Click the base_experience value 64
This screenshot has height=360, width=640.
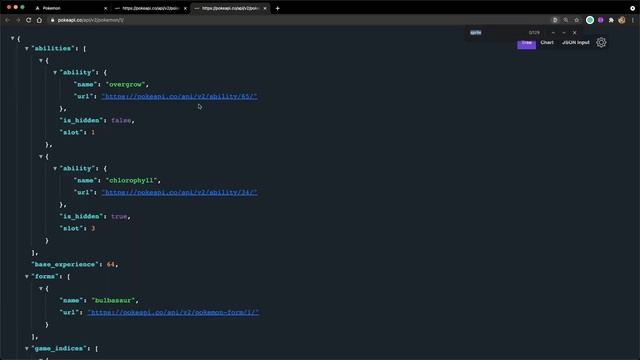[x=111, y=264]
